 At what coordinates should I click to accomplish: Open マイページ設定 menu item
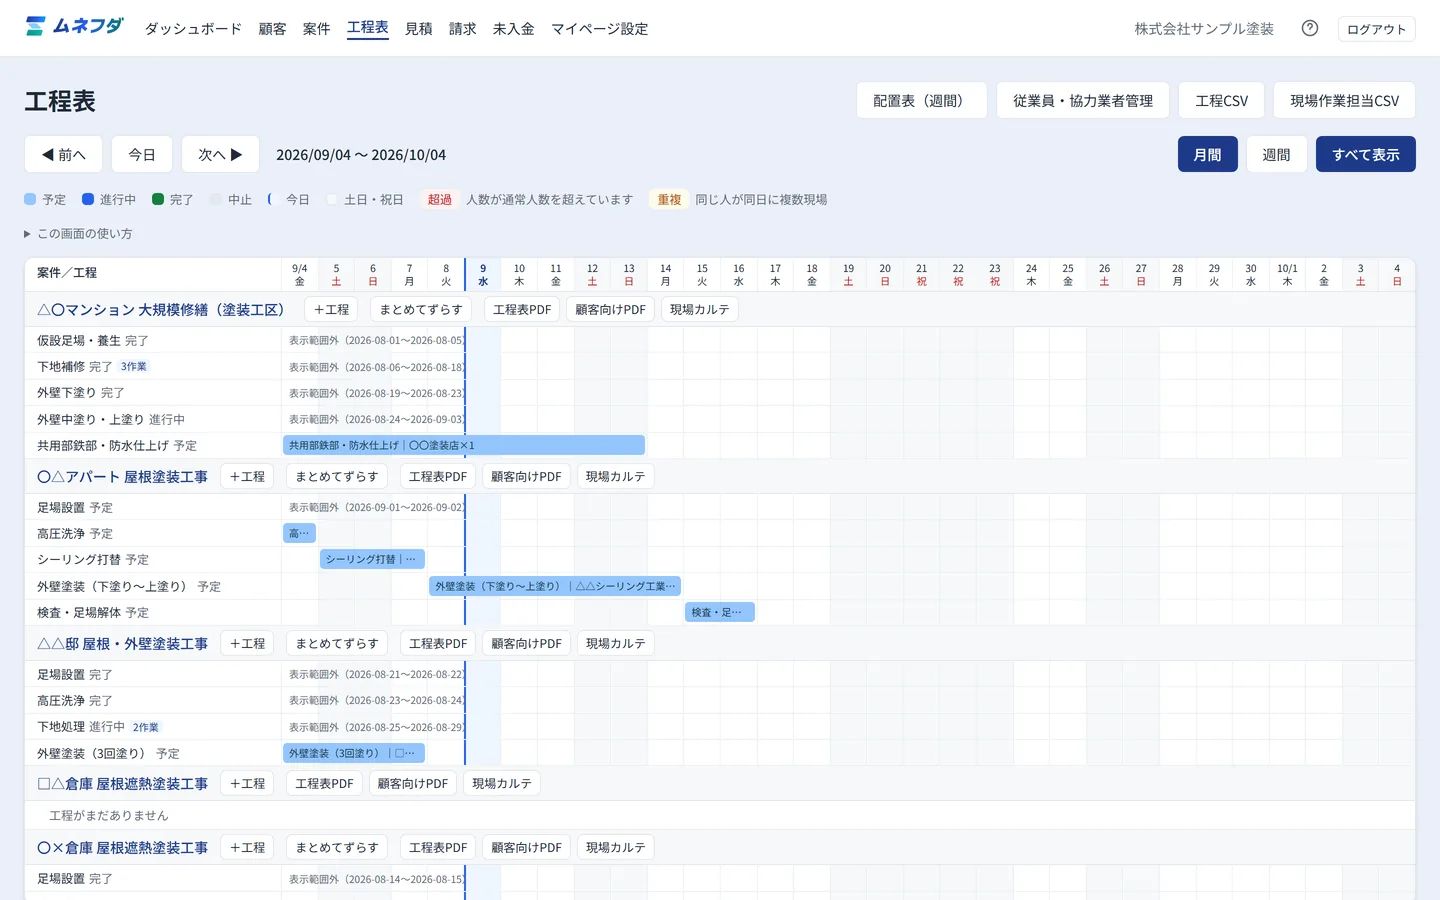(x=599, y=29)
